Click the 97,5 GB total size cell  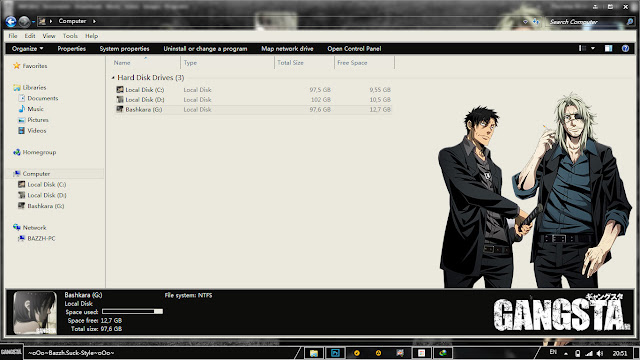coord(320,90)
